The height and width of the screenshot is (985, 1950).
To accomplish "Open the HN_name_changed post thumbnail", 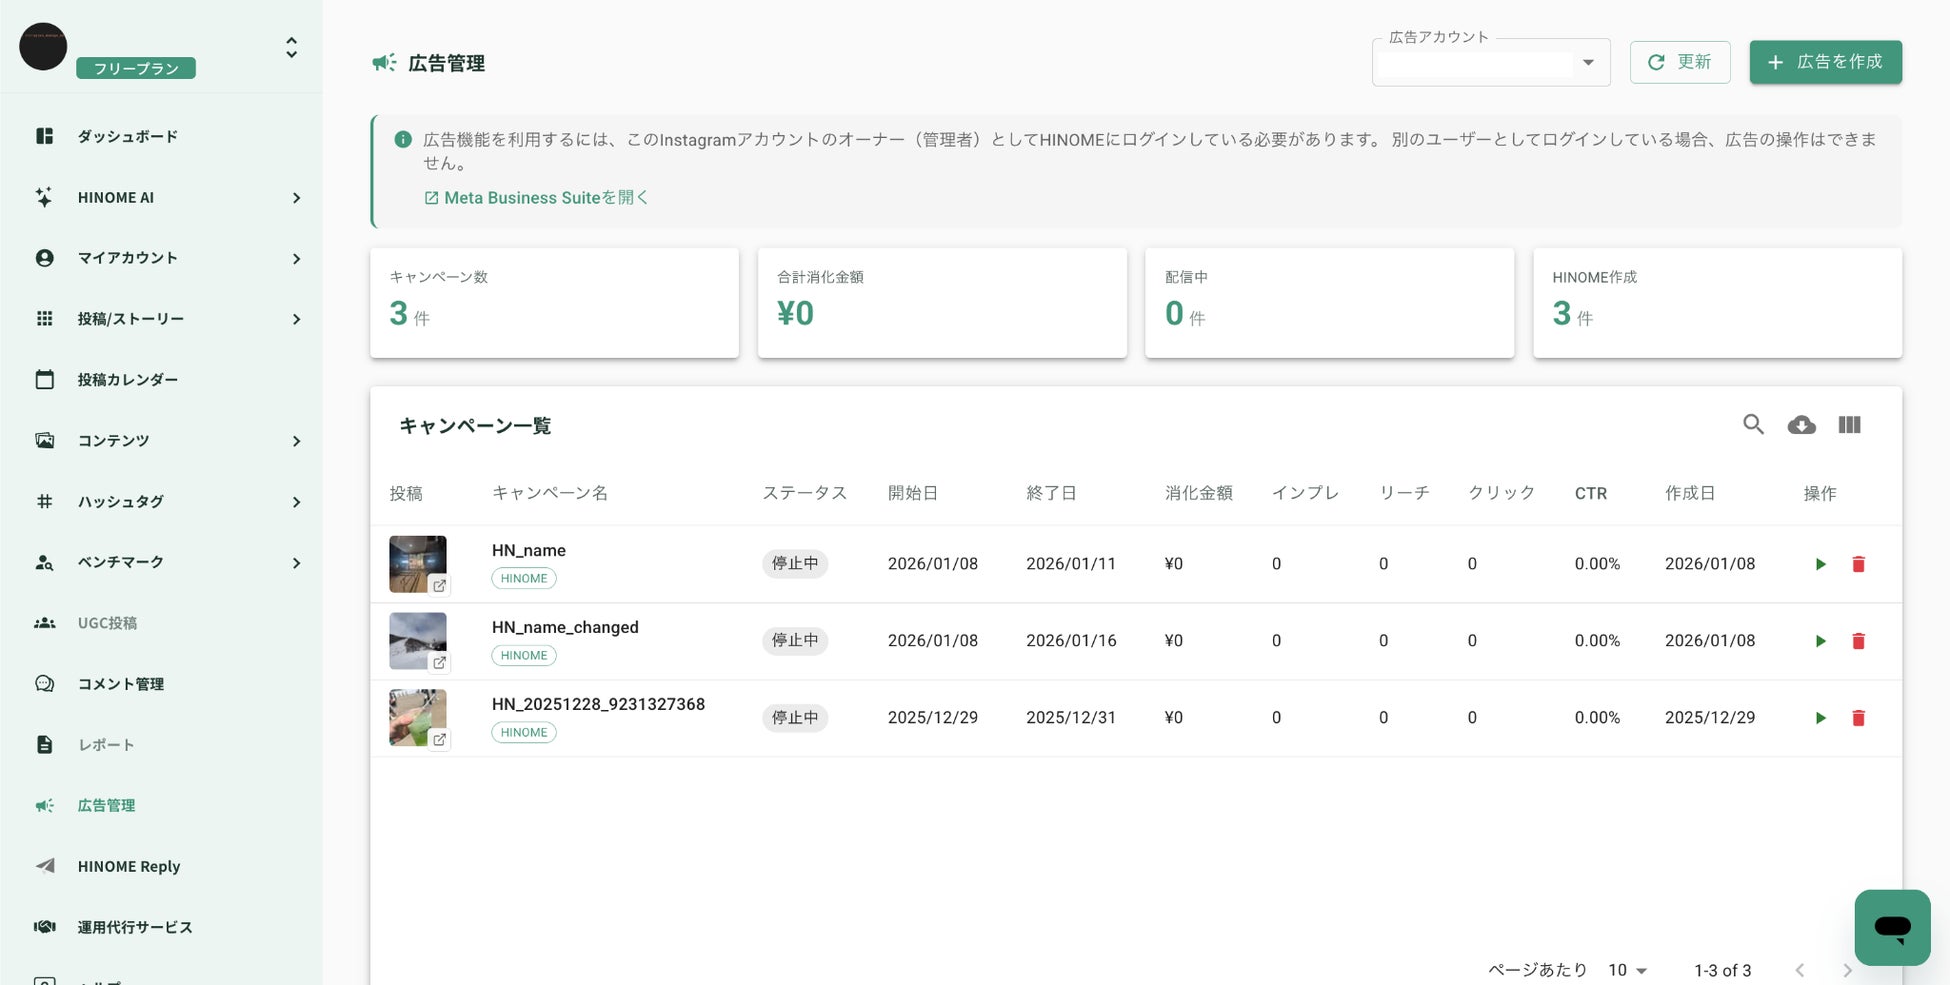I will (x=417, y=640).
